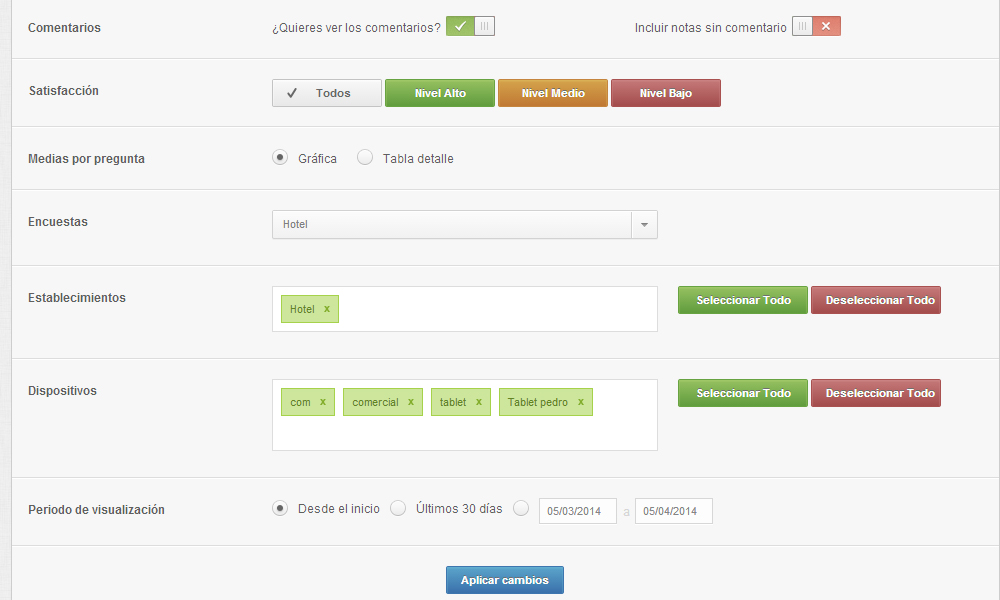The image size is (1000, 600).
Task: Select the custom date range radio button
Action: [x=521, y=508]
